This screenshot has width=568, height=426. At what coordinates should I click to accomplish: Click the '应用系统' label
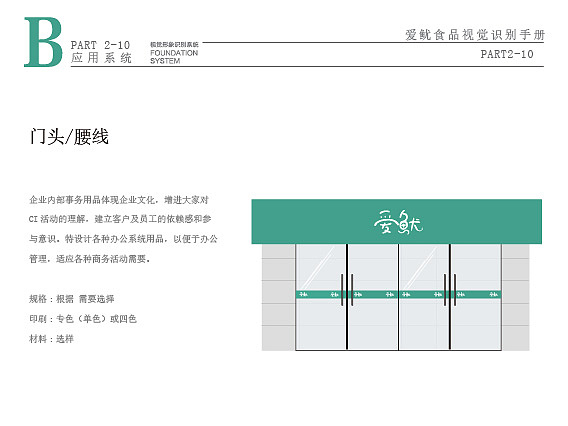(x=101, y=58)
